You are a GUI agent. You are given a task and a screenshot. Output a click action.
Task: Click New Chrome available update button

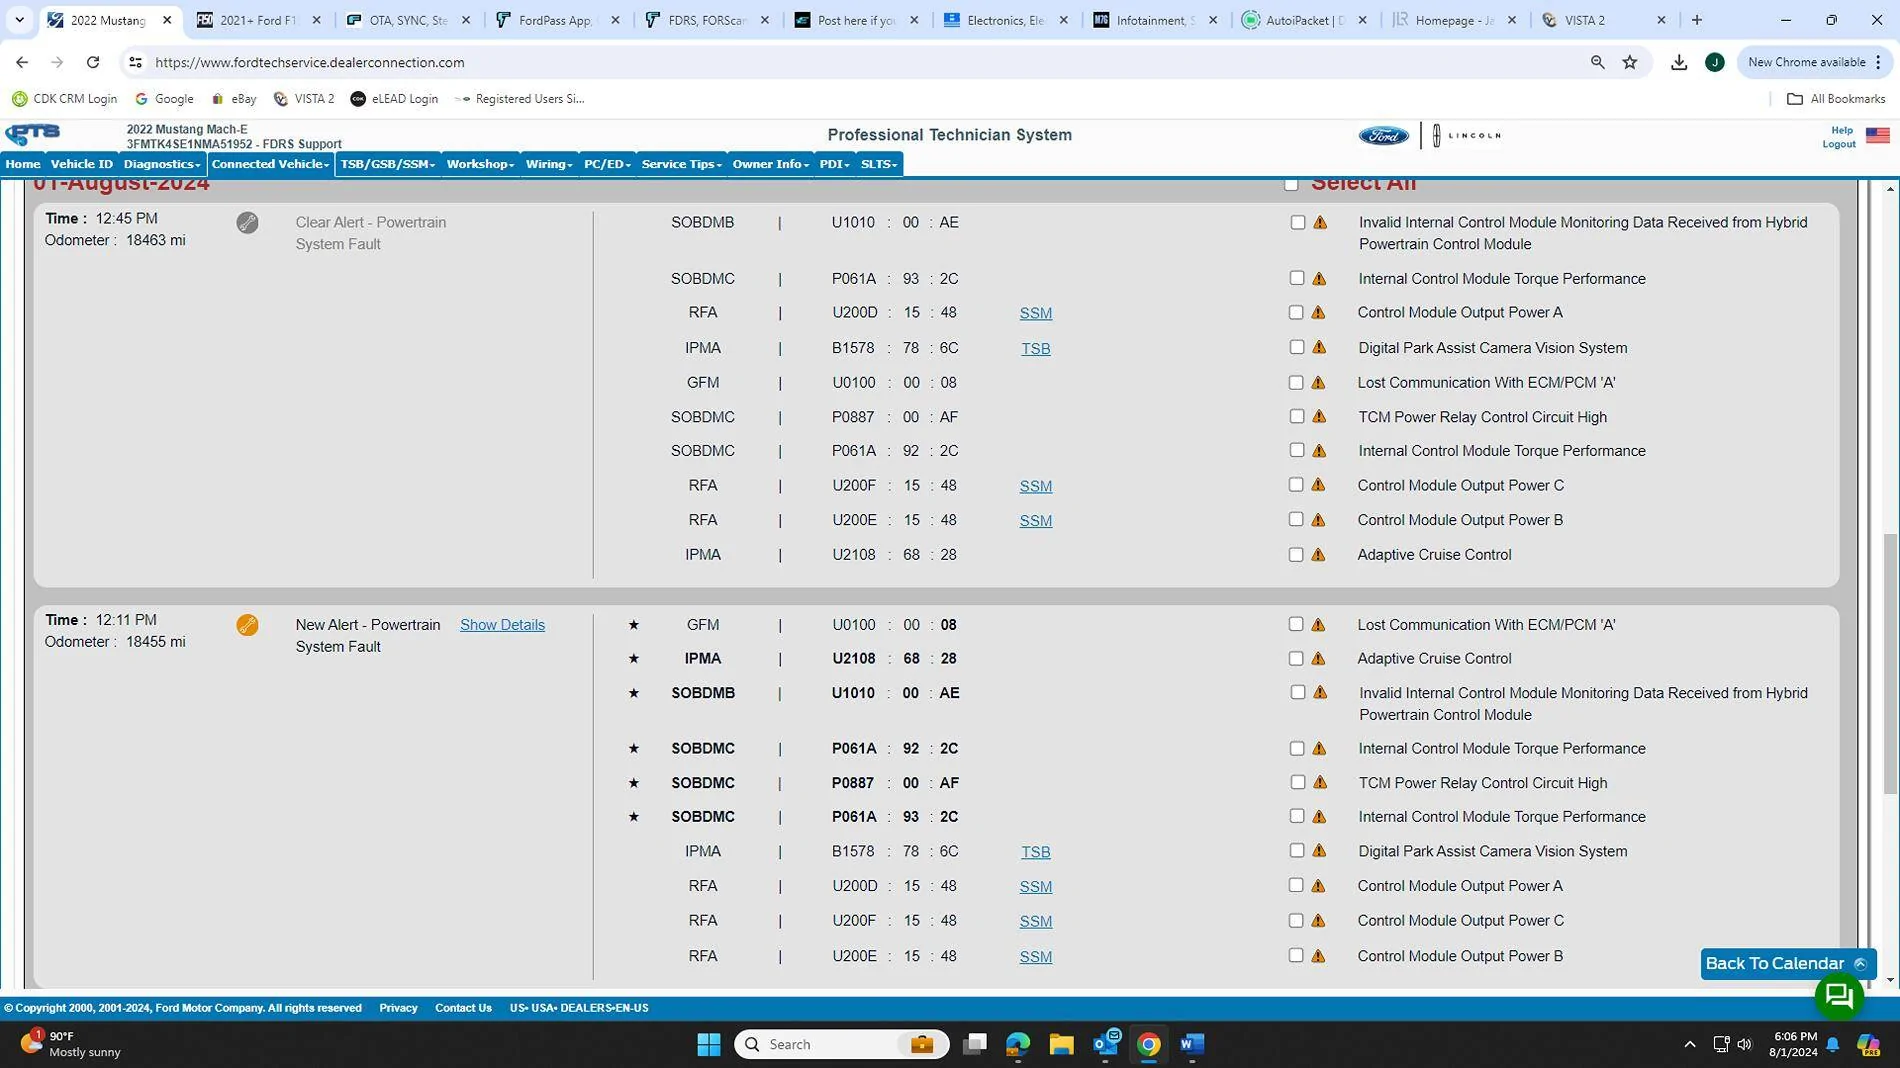coord(1814,62)
